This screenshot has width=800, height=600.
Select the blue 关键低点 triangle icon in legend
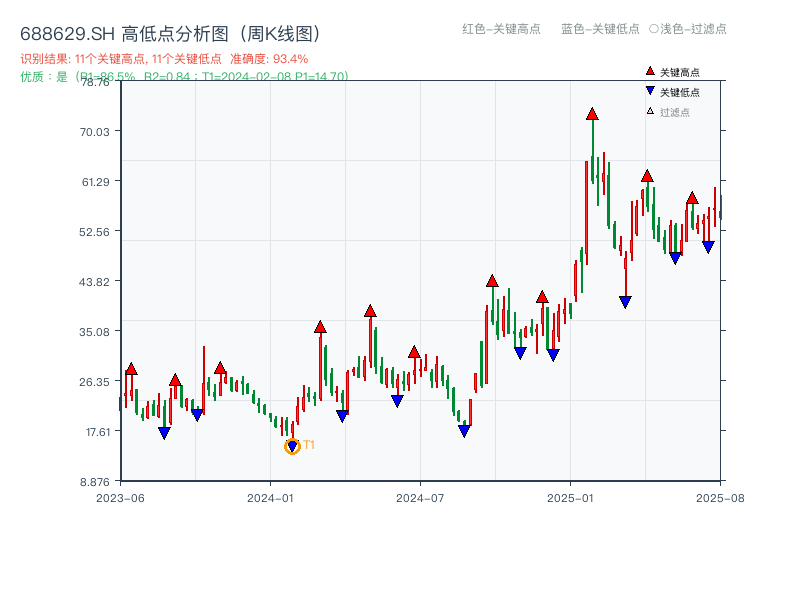(649, 90)
